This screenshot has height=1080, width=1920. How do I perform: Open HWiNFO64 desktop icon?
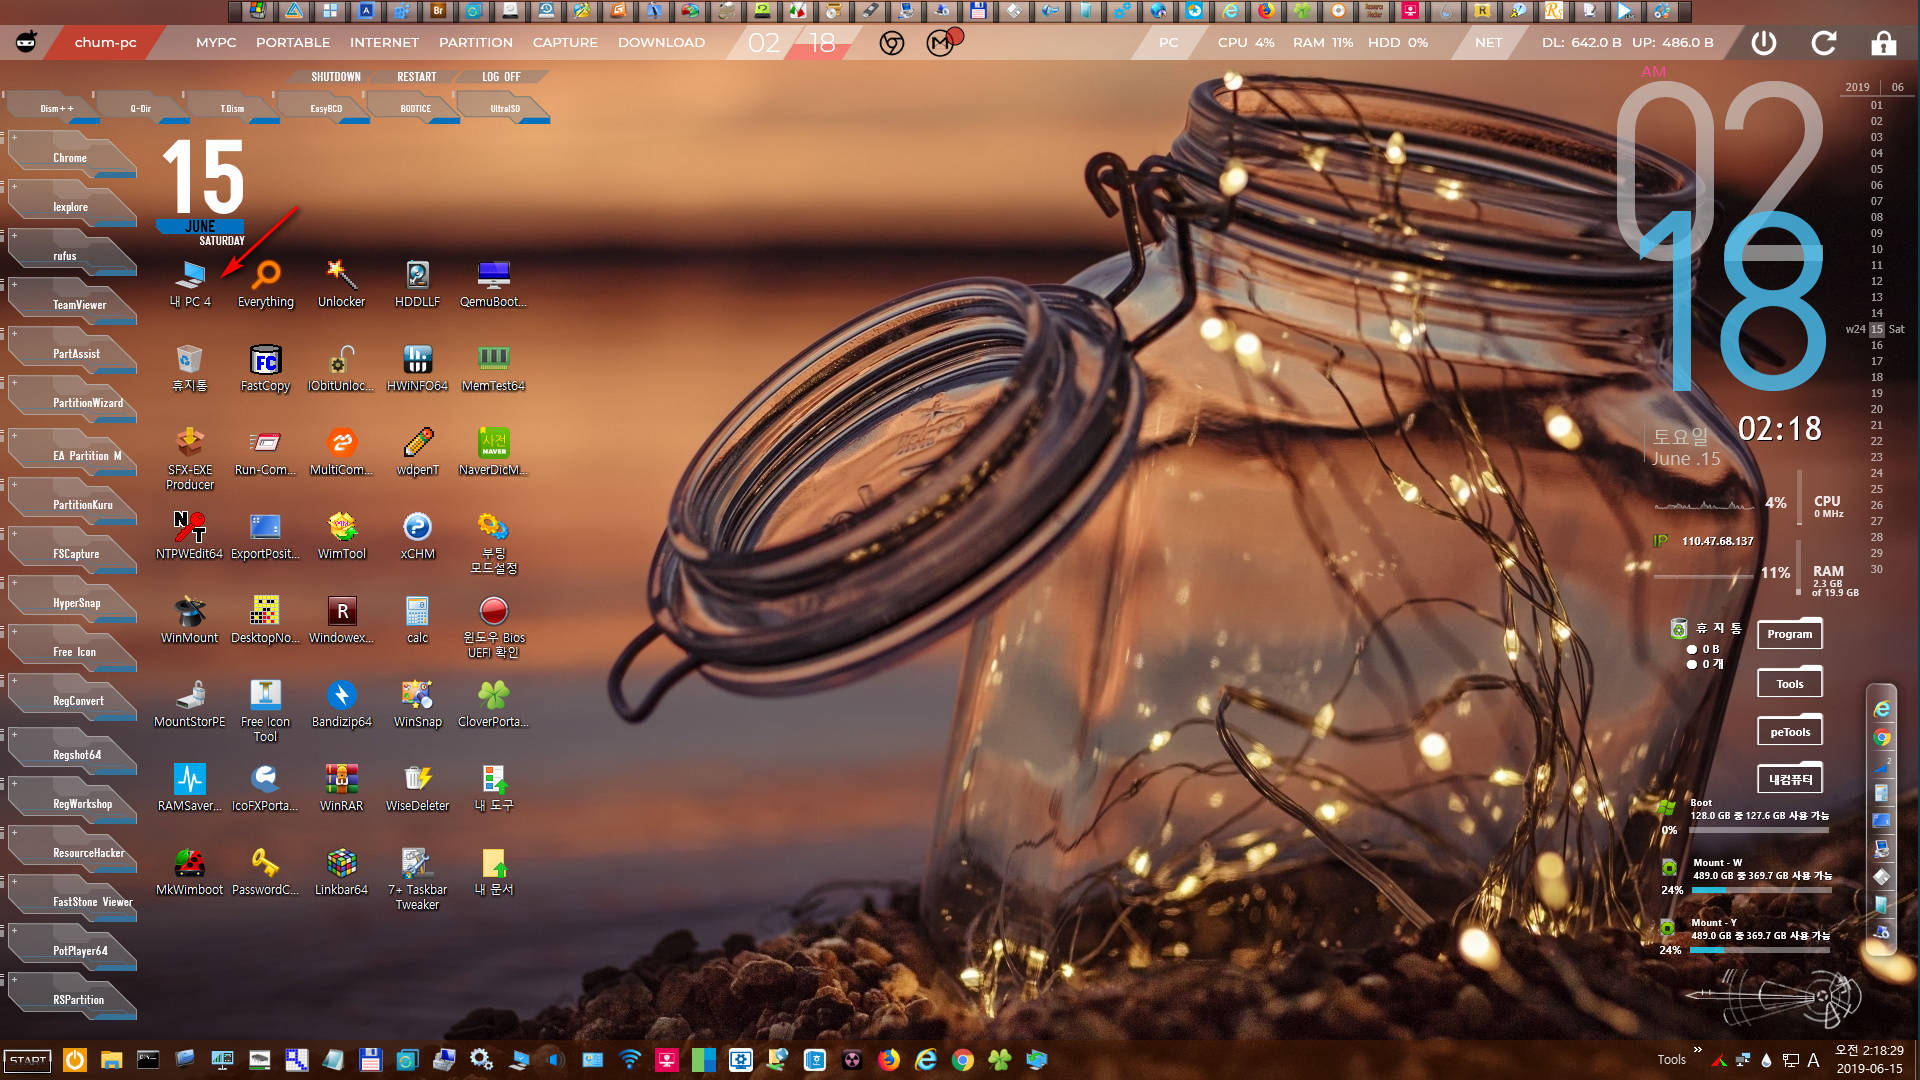[417, 367]
